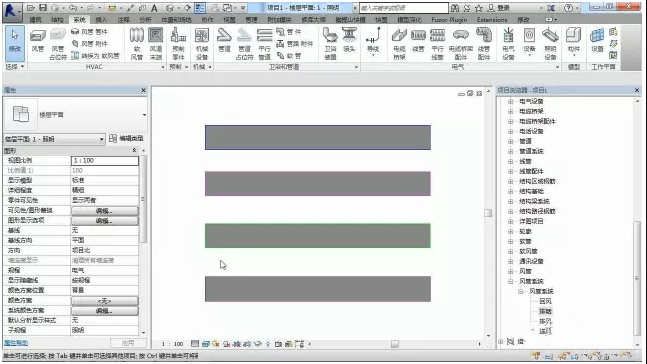647x364 pixels.
Task: Select the 电缆桥架配件 cable tray fitting tool
Action: pos(460,44)
